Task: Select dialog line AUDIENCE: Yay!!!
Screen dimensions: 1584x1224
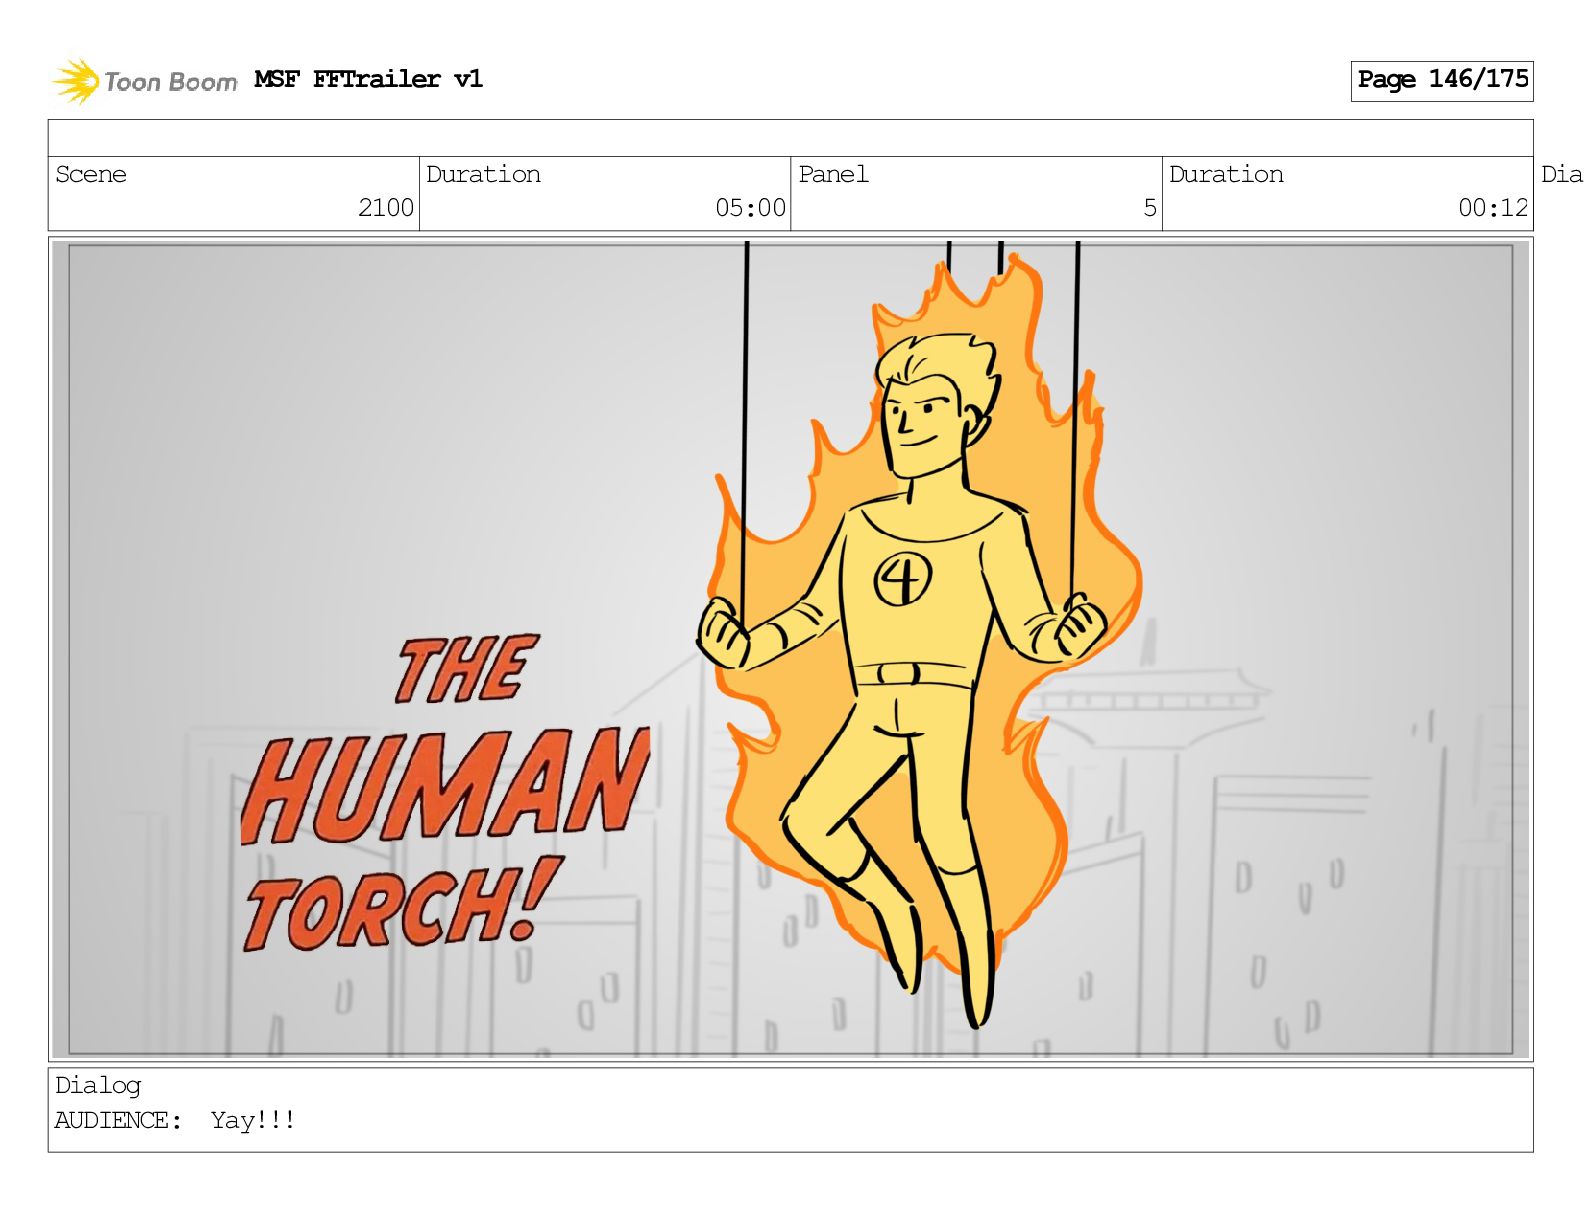Action: (x=175, y=1120)
